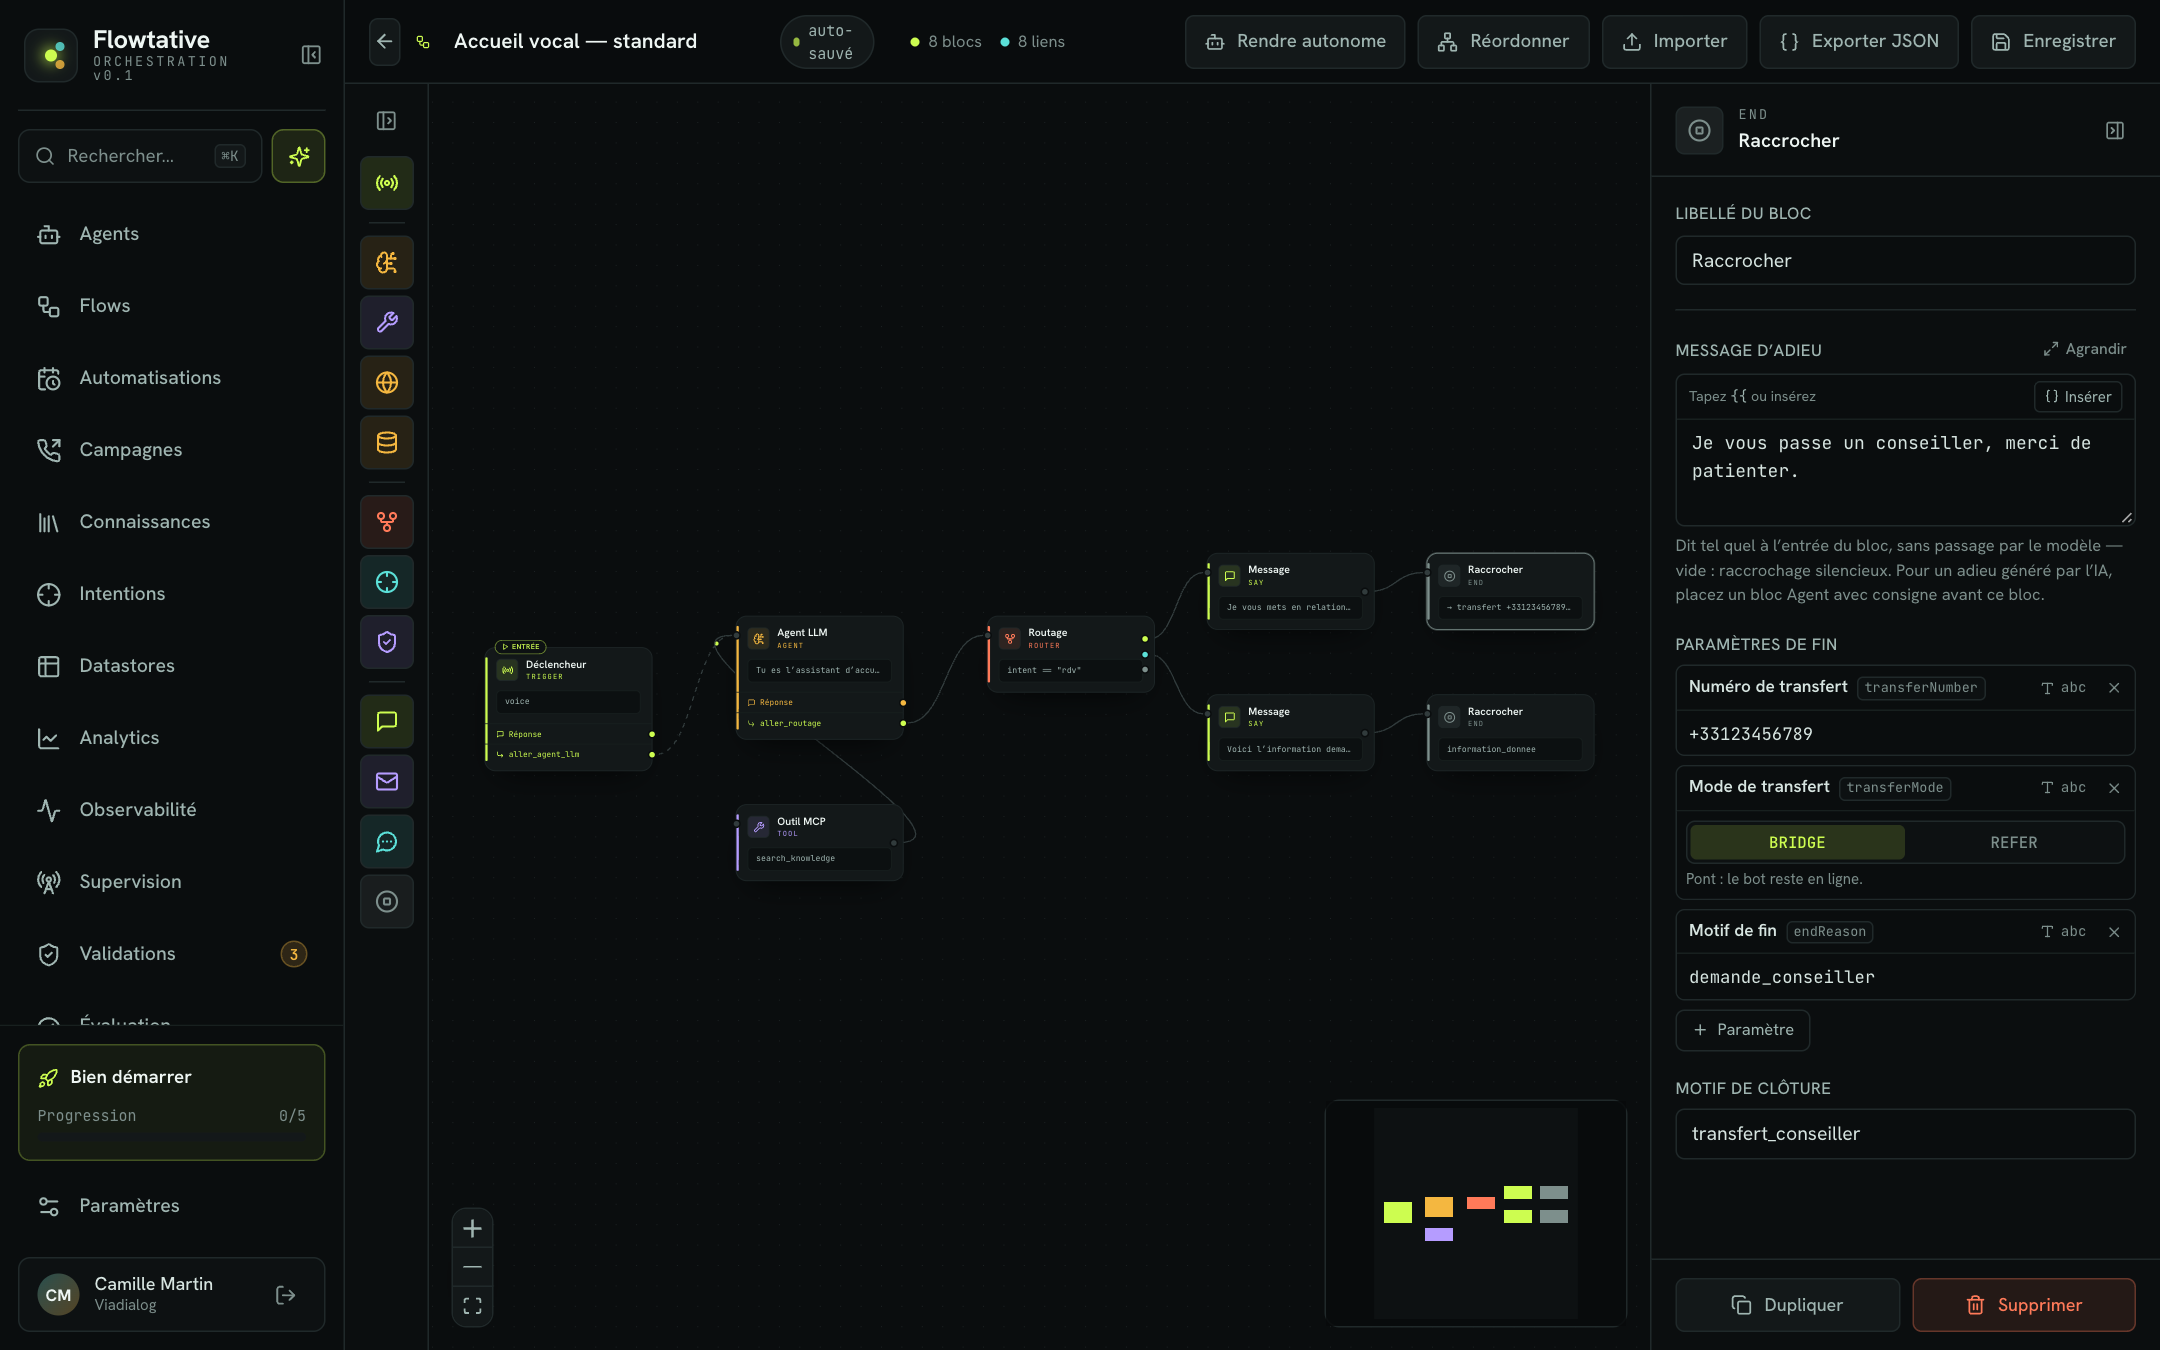Set transfer mode to REFER
Screen dimensions: 2160x1350
tap(2013, 842)
